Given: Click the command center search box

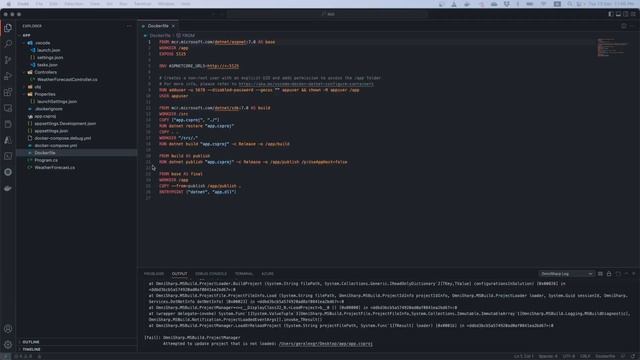Looking at the screenshot, I should [x=328, y=14].
